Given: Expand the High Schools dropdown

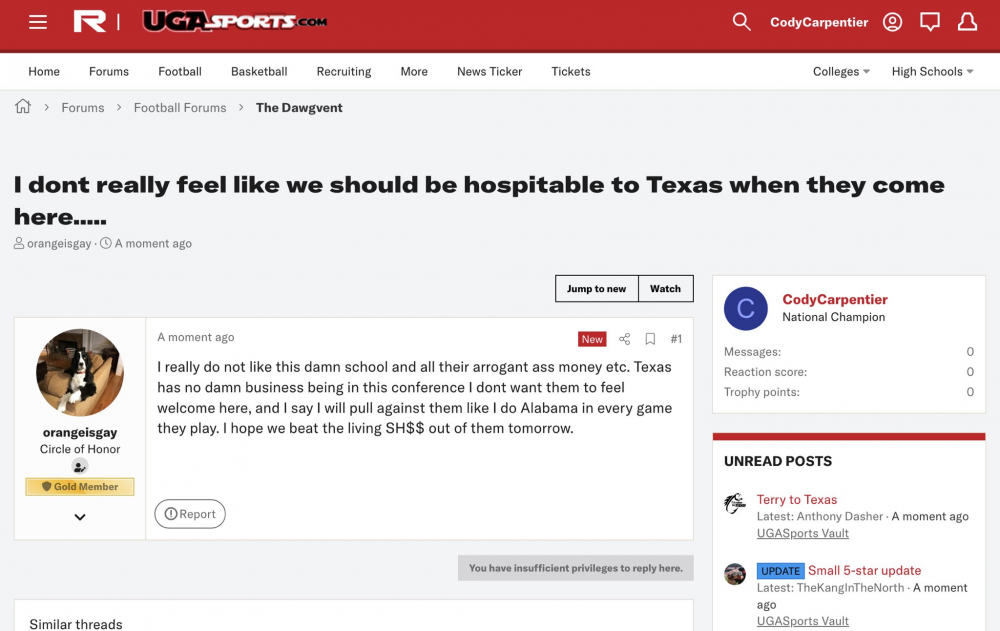Looking at the screenshot, I should click(x=932, y=72).
